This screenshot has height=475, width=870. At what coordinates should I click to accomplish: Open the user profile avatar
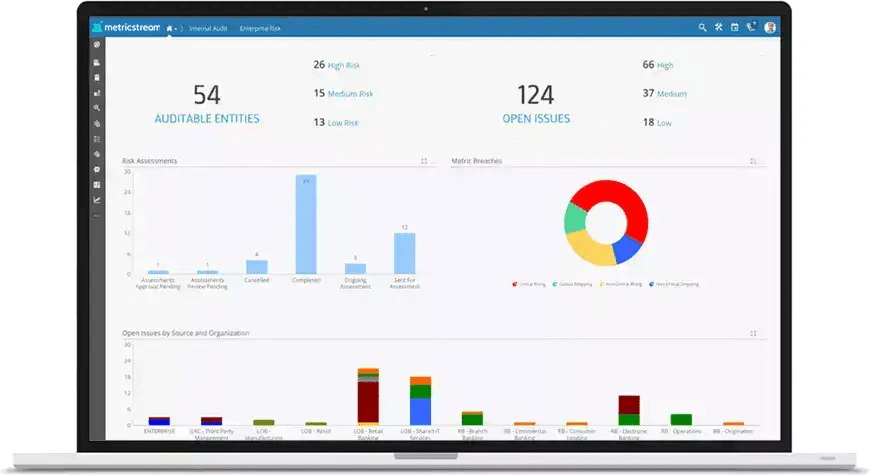pos(770,28)
